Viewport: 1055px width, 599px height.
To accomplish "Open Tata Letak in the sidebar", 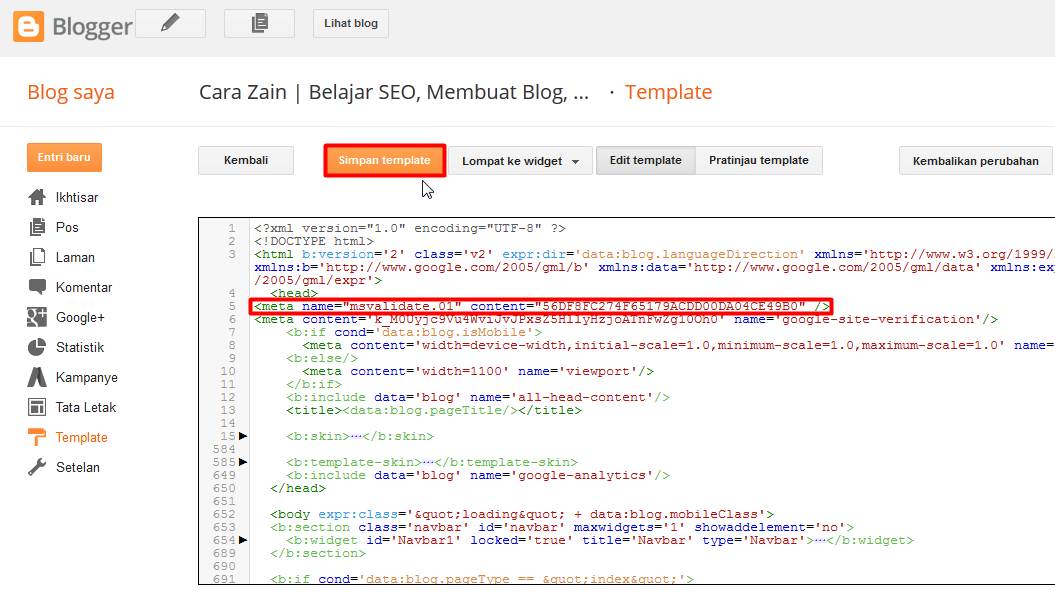I will click(x=86, y=407).
